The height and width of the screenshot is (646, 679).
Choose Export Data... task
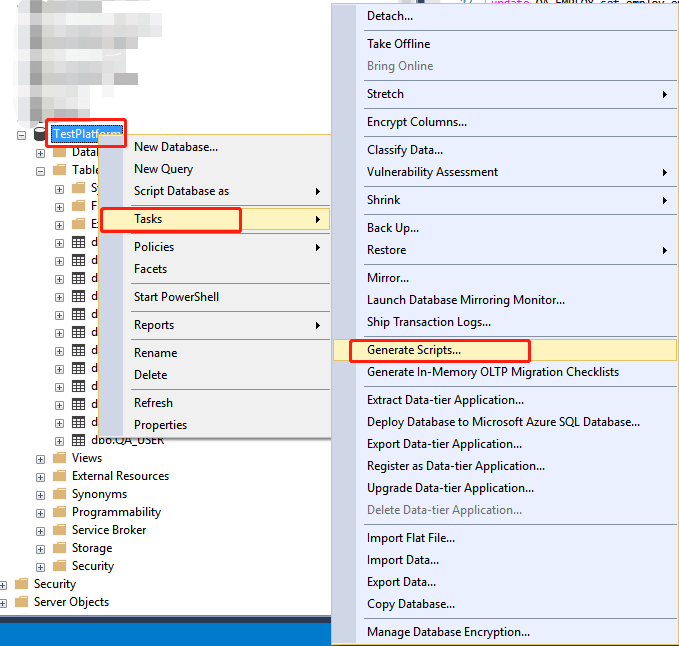pos(504,582)
